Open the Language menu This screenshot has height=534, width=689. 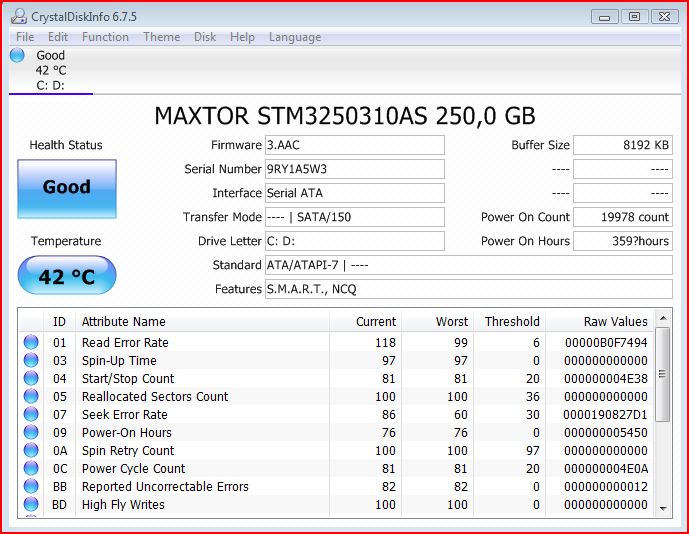[x=294, y=37]
